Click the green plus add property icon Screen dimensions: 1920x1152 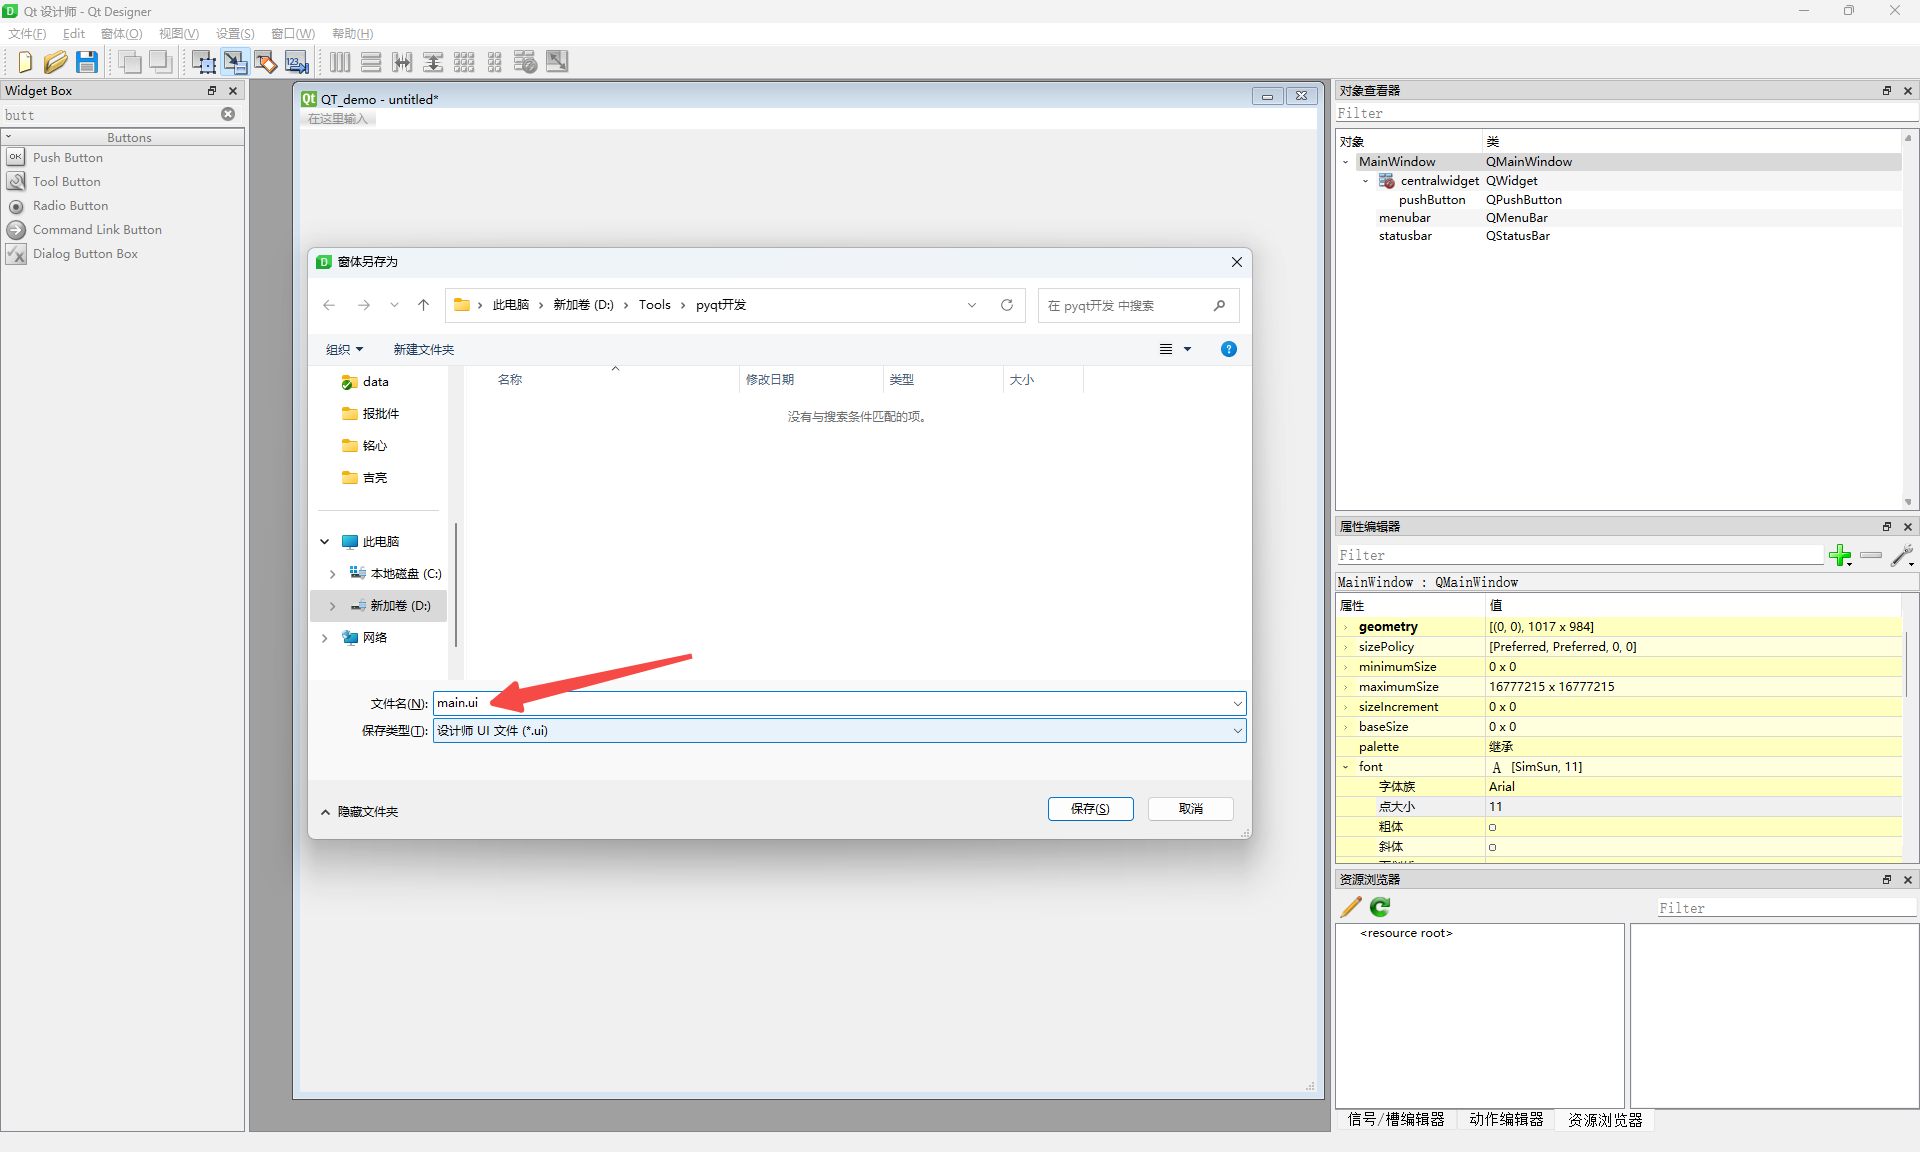[x=1839, y=555]
